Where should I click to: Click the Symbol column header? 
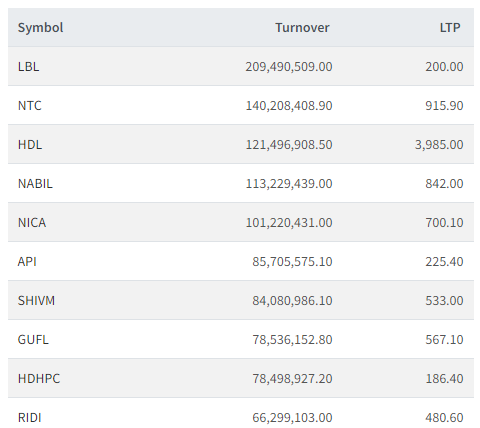tap(40, 28)
